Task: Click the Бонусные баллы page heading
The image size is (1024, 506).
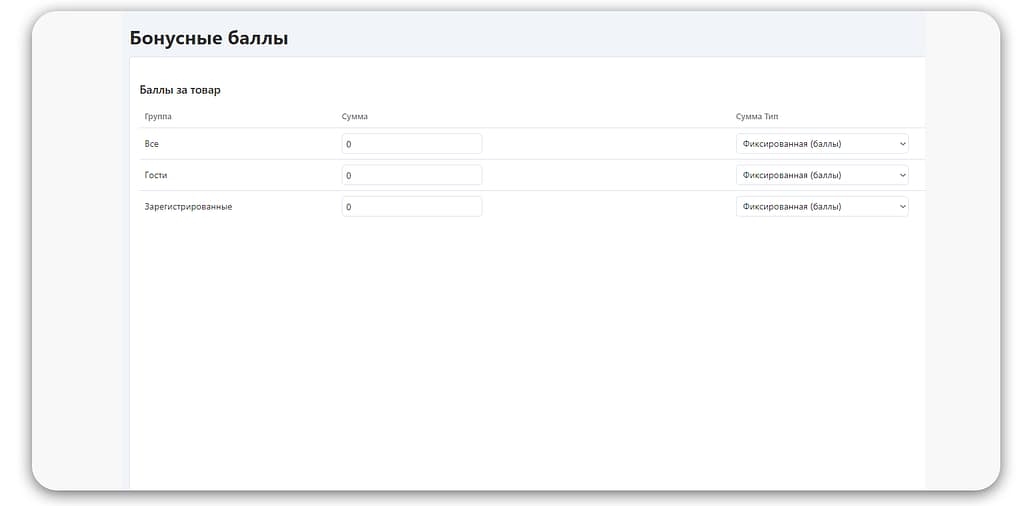Action: pyautogui.click(x=209, y=39)
